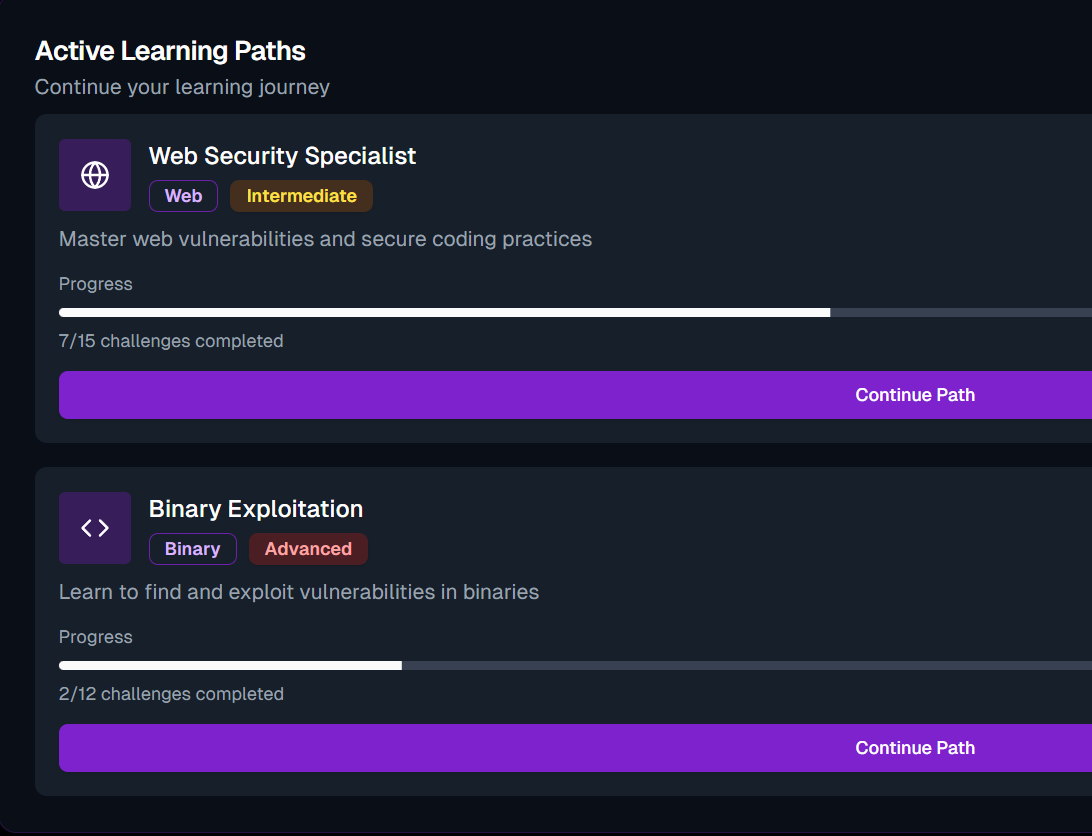Viewport: 1092px width, 836px height.
Task: Click the 'Learn to find and exploit' description
Action: coord(299,592)
